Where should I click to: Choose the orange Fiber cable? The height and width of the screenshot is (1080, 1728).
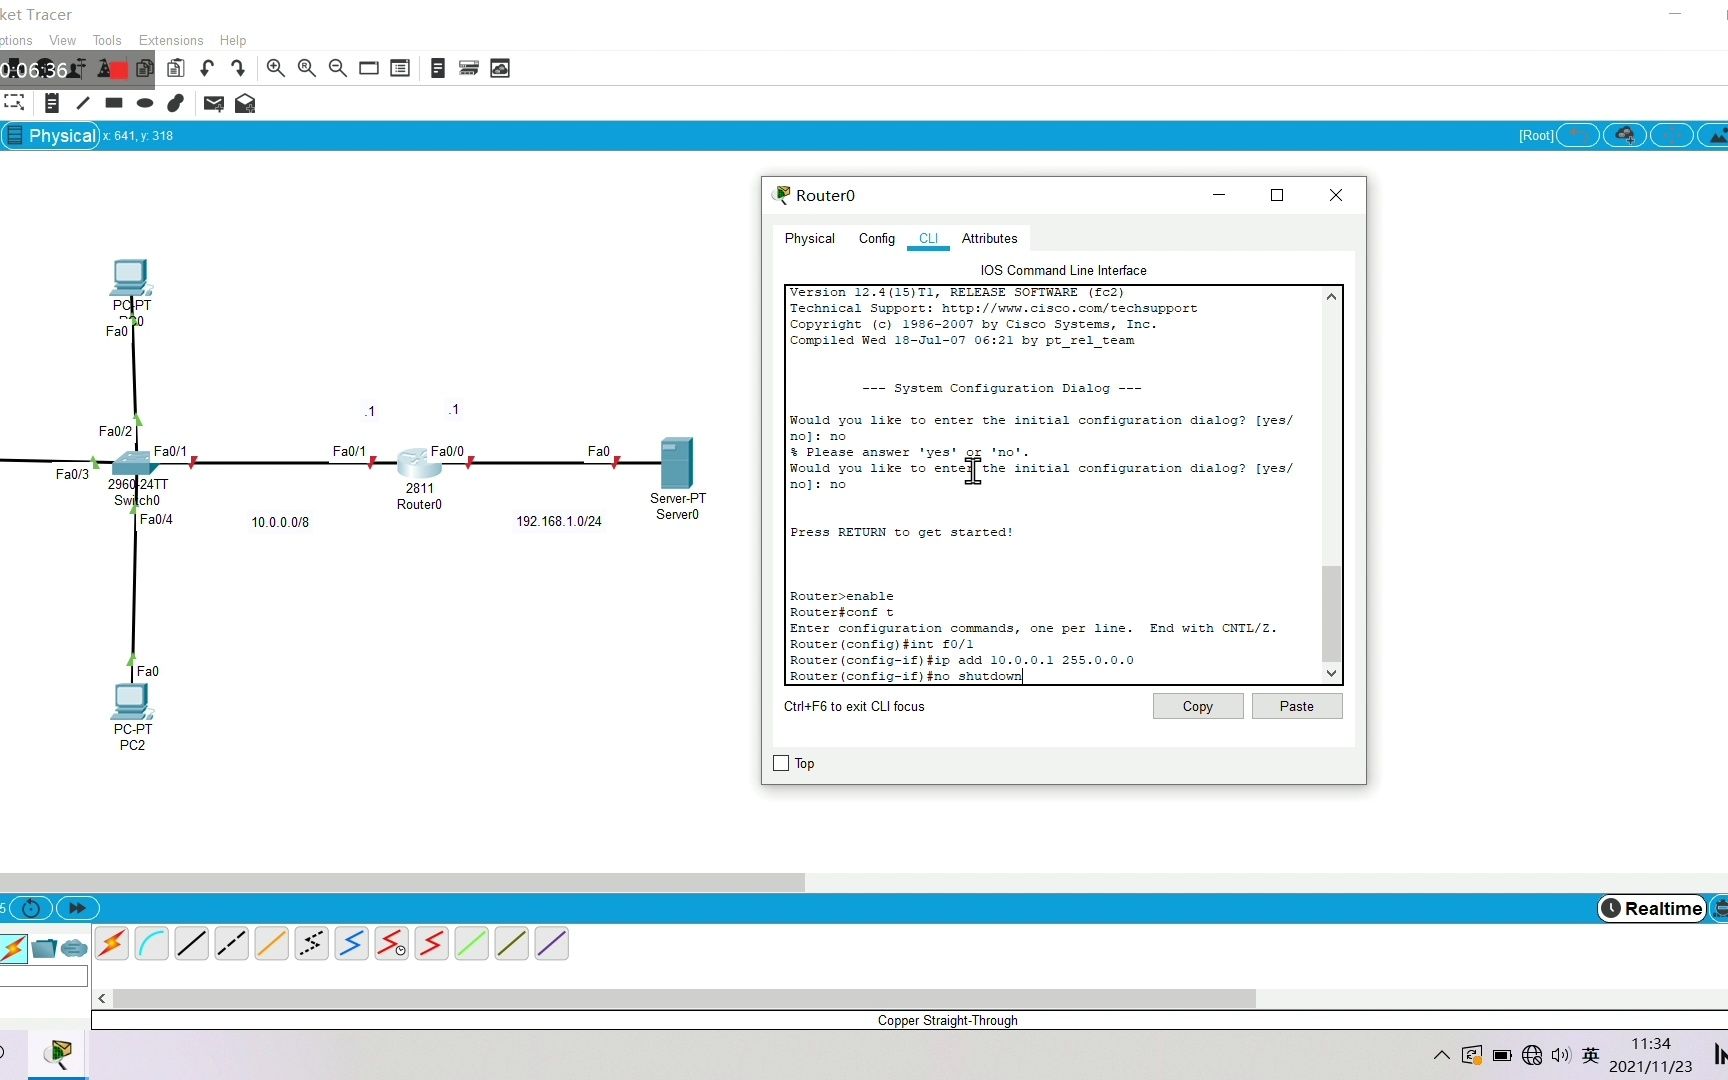click(272, 943)
